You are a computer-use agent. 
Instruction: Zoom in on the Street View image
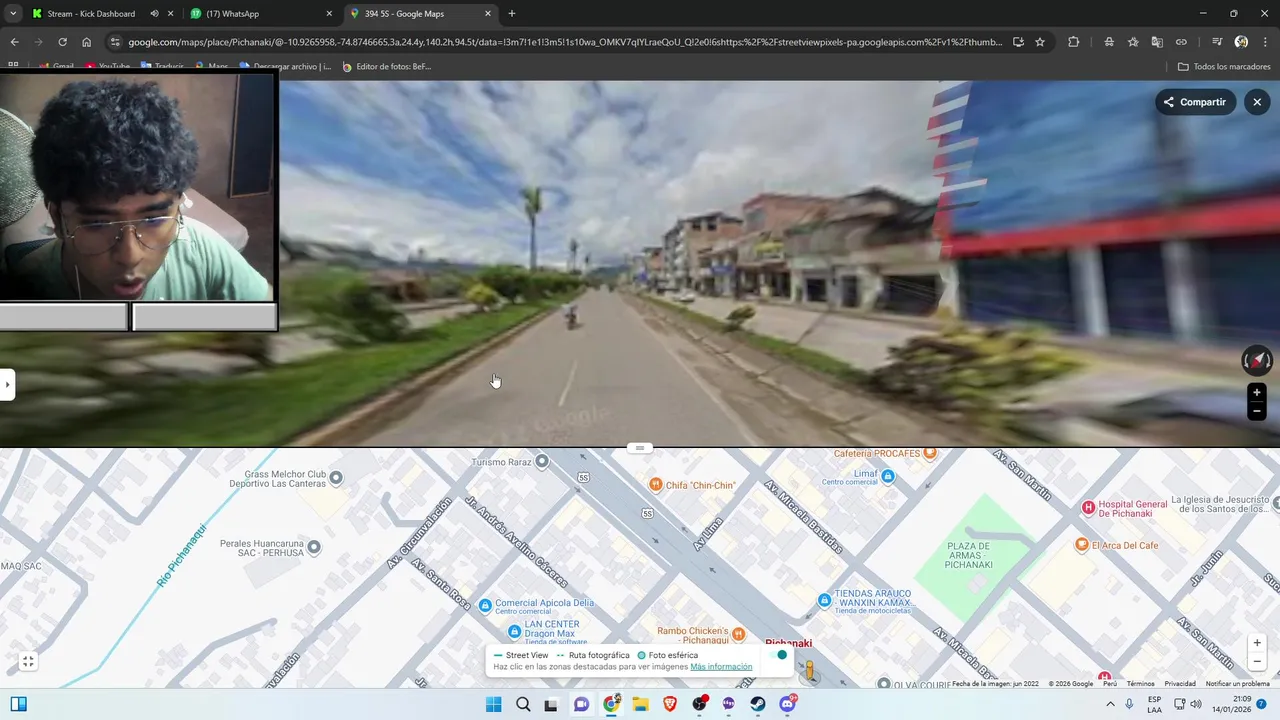point(1256,393)
